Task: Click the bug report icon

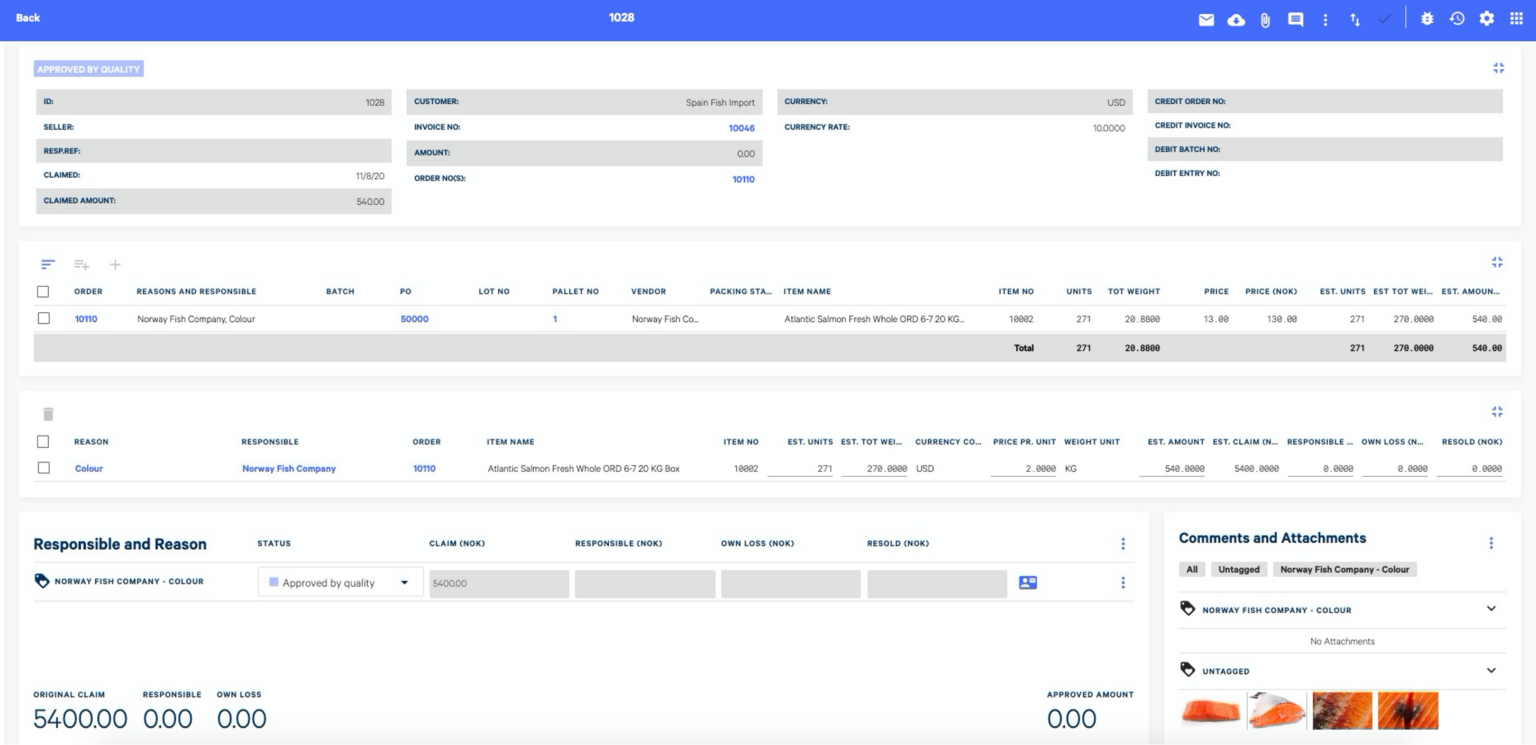Action: tap(1427, 19)
